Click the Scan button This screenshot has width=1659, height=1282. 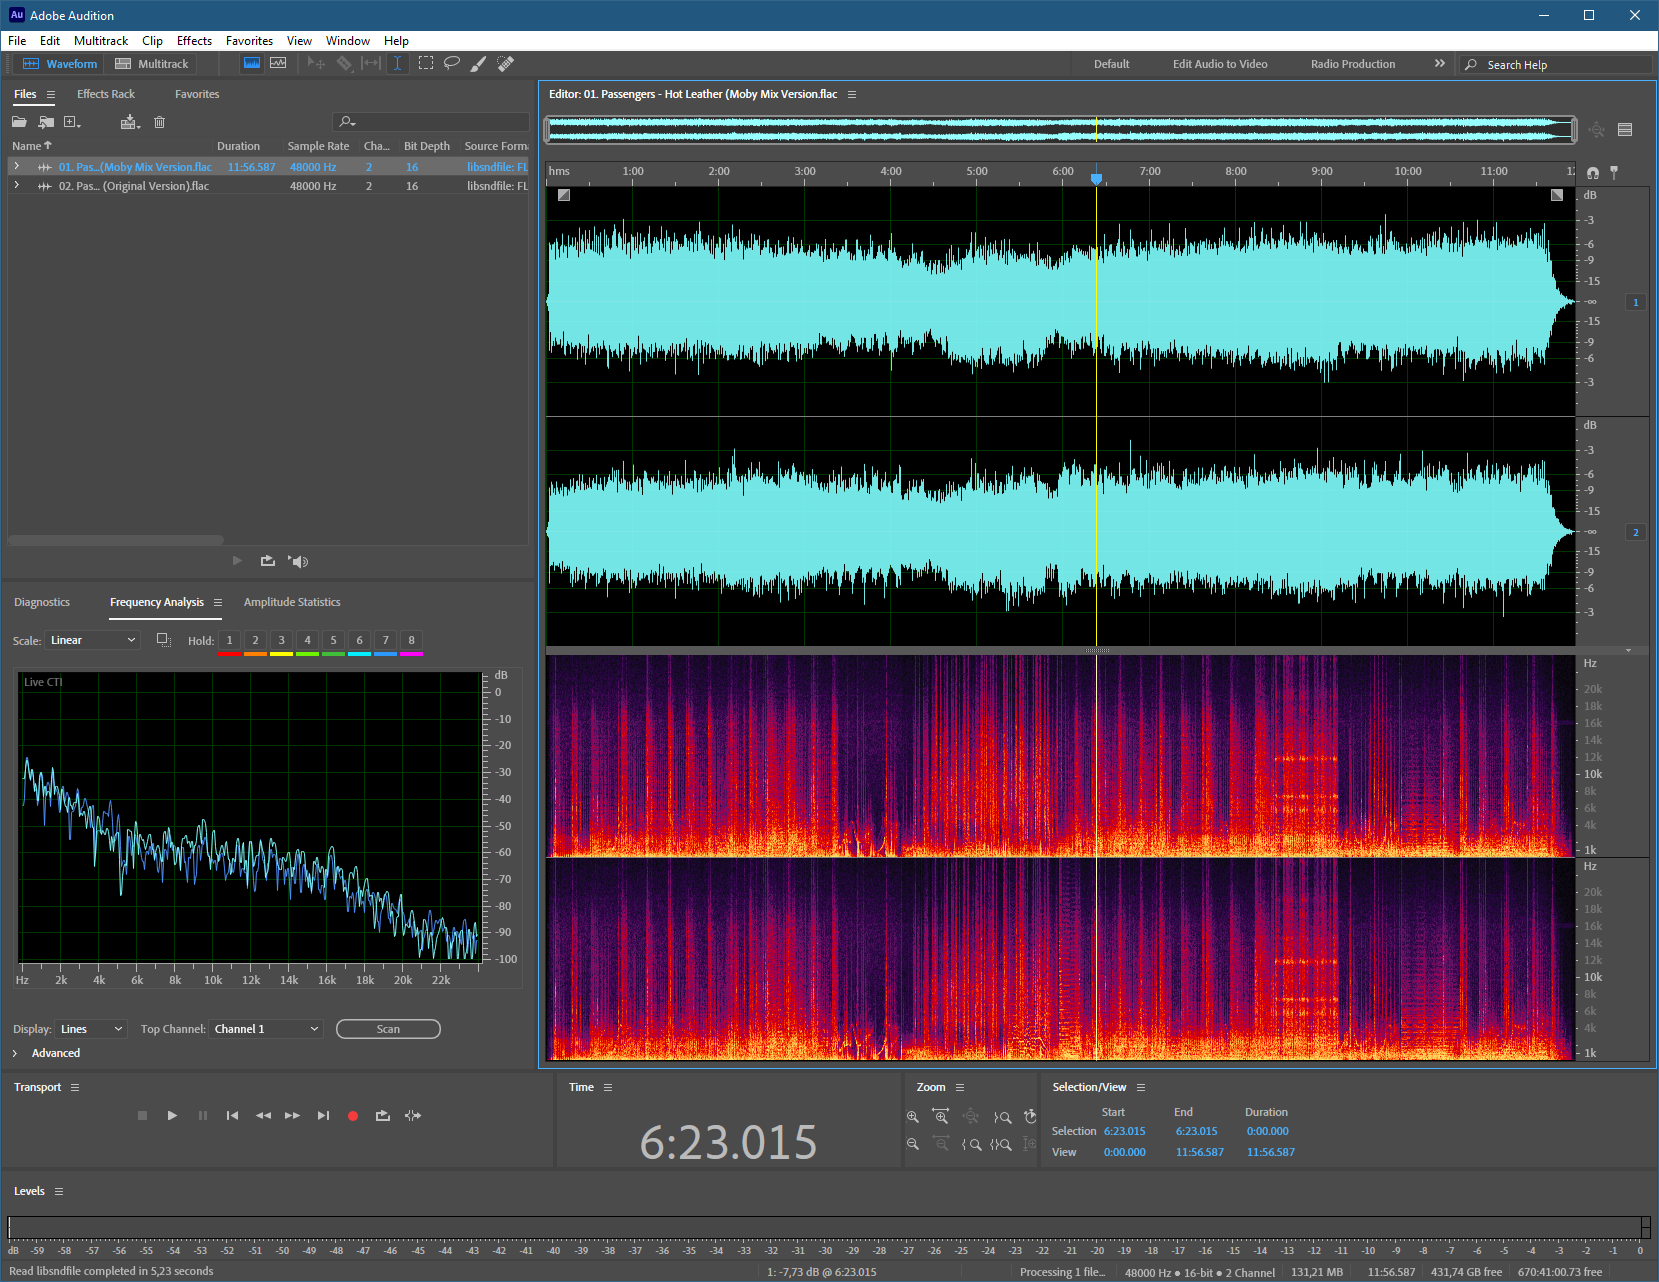(388, 1029)
